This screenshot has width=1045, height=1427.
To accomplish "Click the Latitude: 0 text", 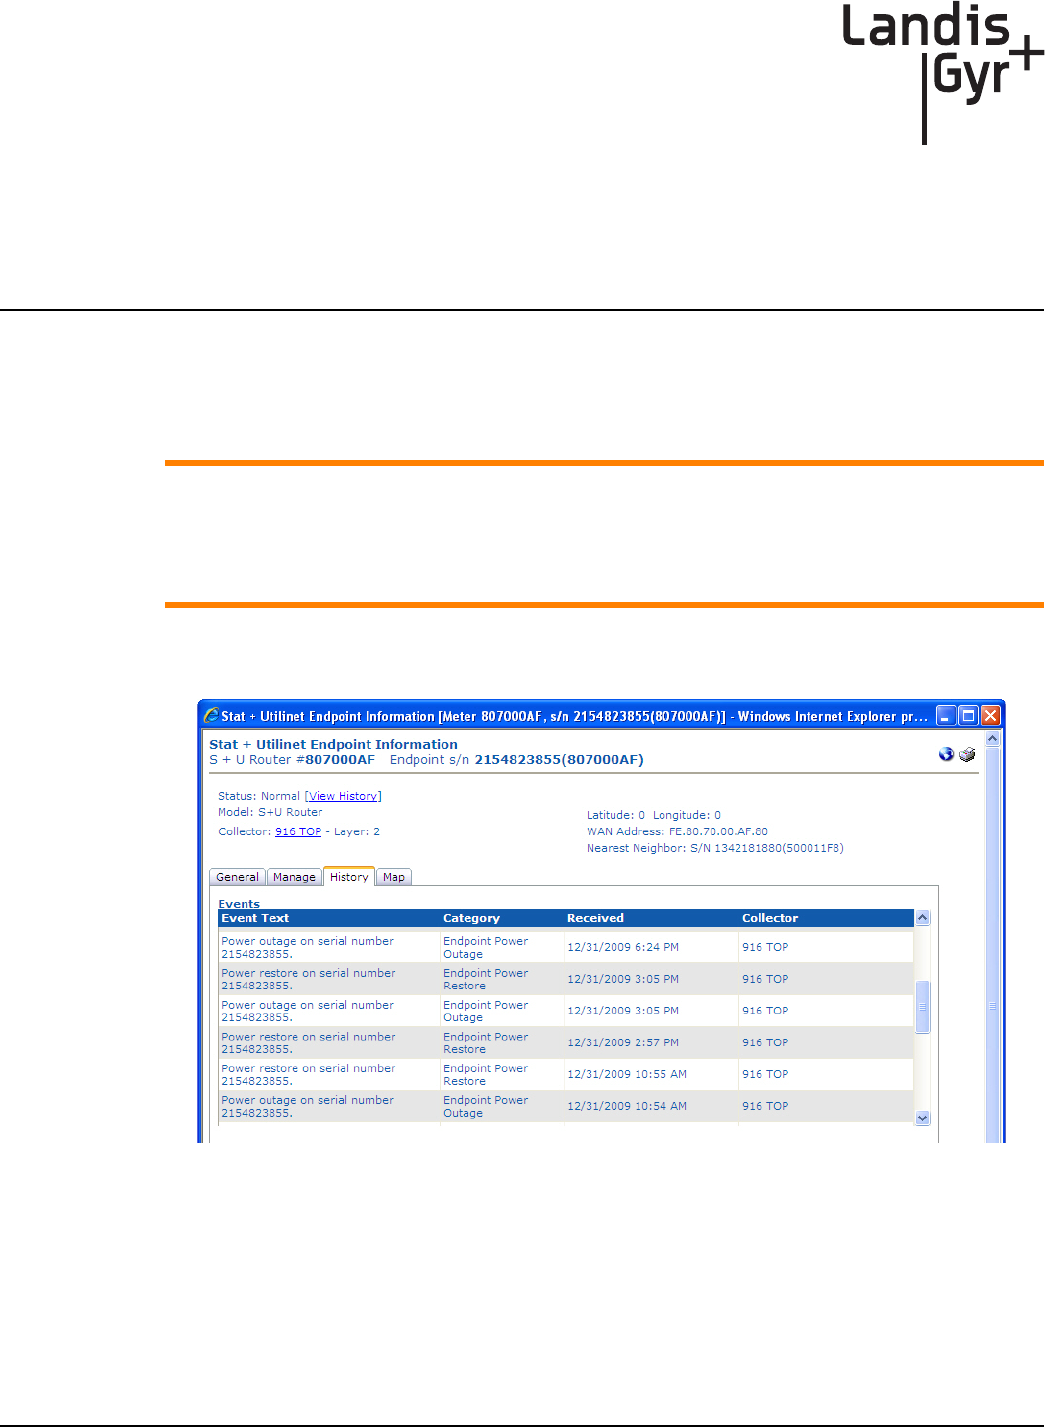I will 616,815.
